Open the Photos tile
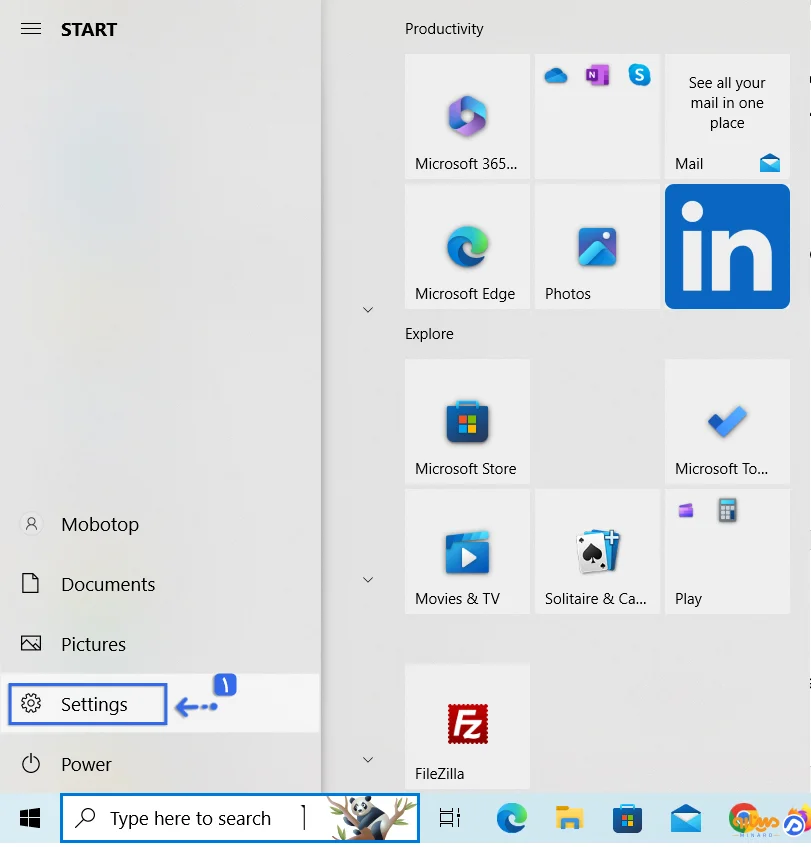The height and width of the screenshot is (847, 811). coord(597,246)
